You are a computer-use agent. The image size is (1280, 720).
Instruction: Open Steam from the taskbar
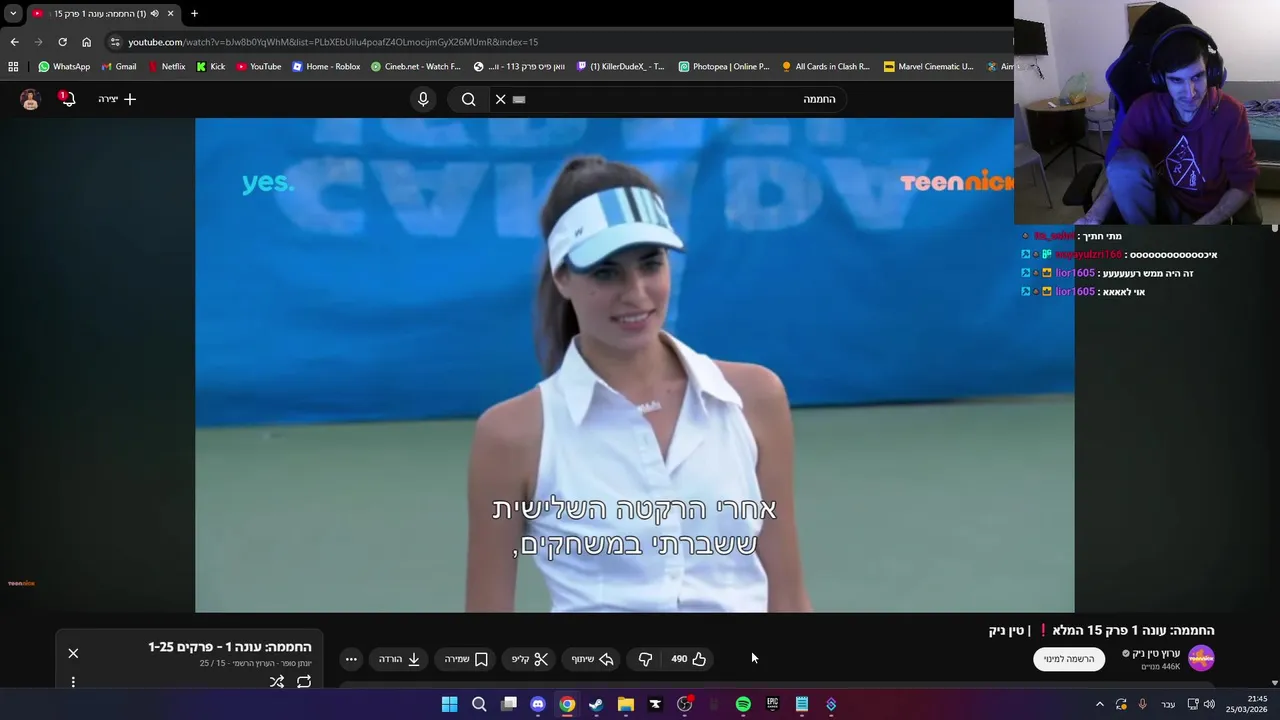coord(596,704)
